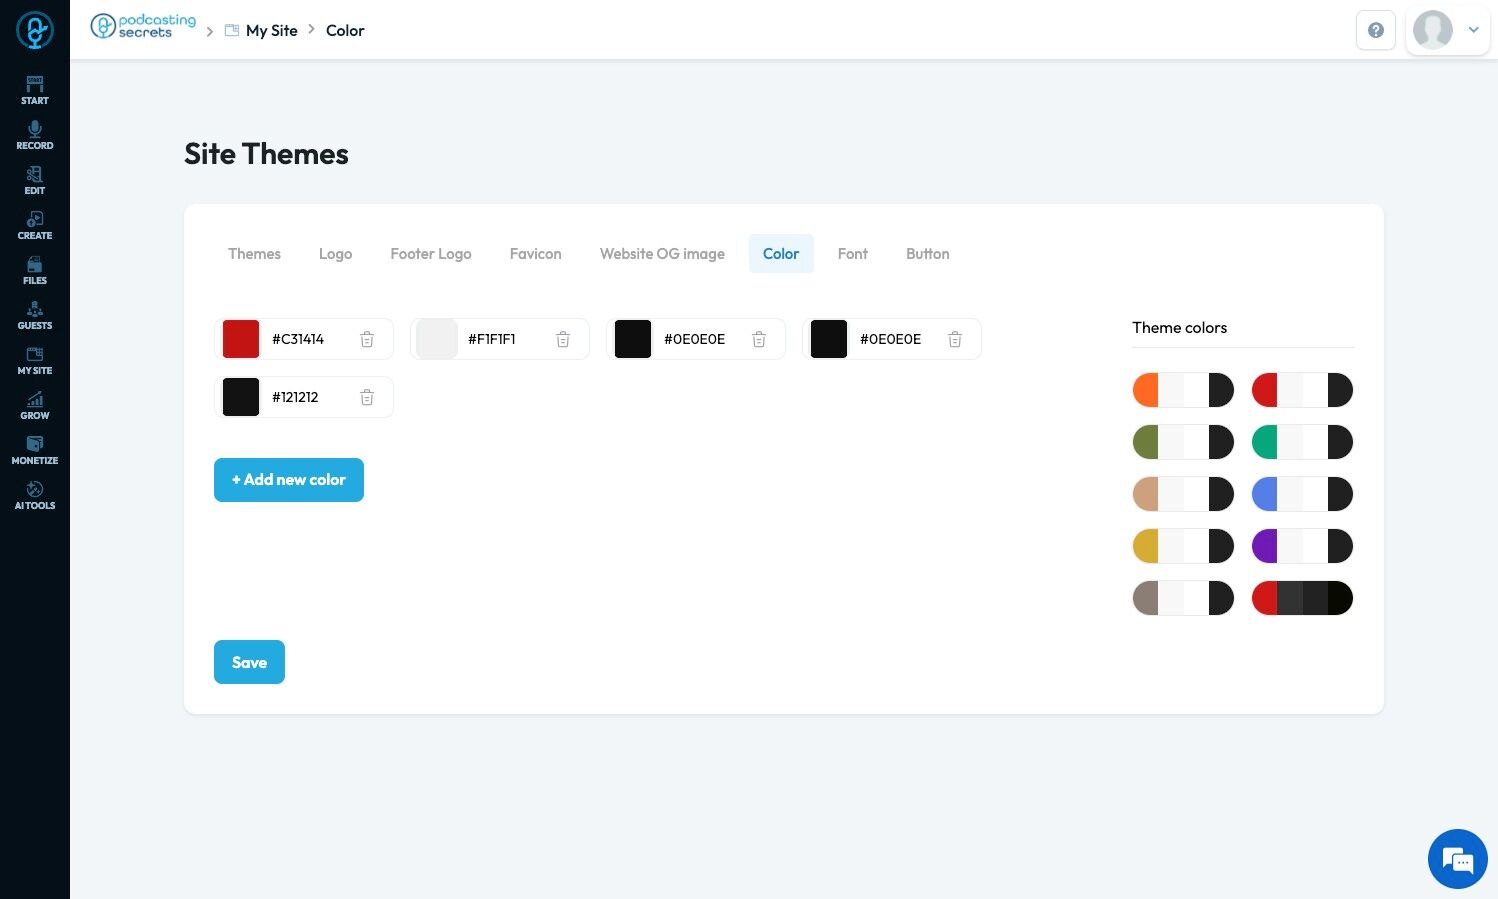Save the color settings
Viewport: 1498px width, 899px height.
tap(249, 662)
